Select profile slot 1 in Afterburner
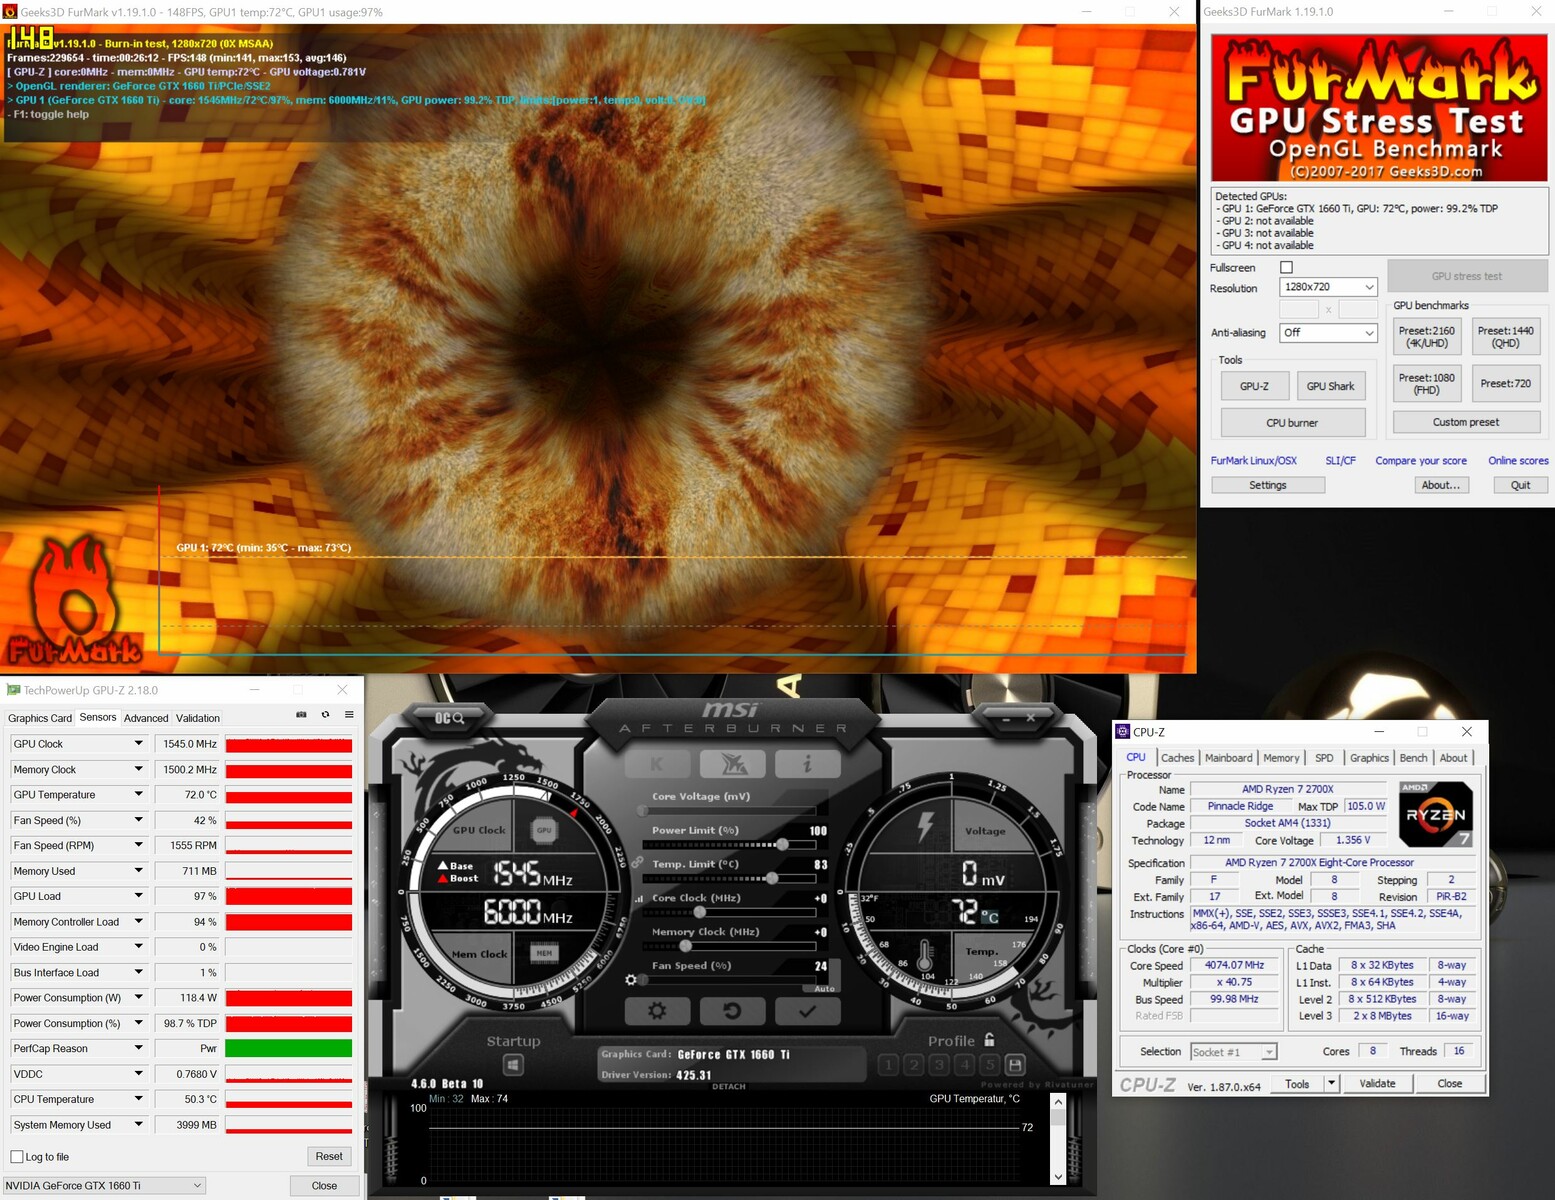Viewport: 1555px width, 1200px height. click(888, 1065)
